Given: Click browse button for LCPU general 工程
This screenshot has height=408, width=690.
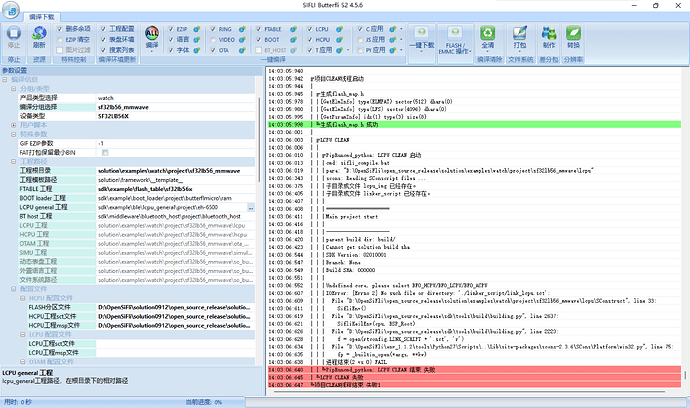Looking at the screenshot, I should pyautogui.click(x=251, y=207).
